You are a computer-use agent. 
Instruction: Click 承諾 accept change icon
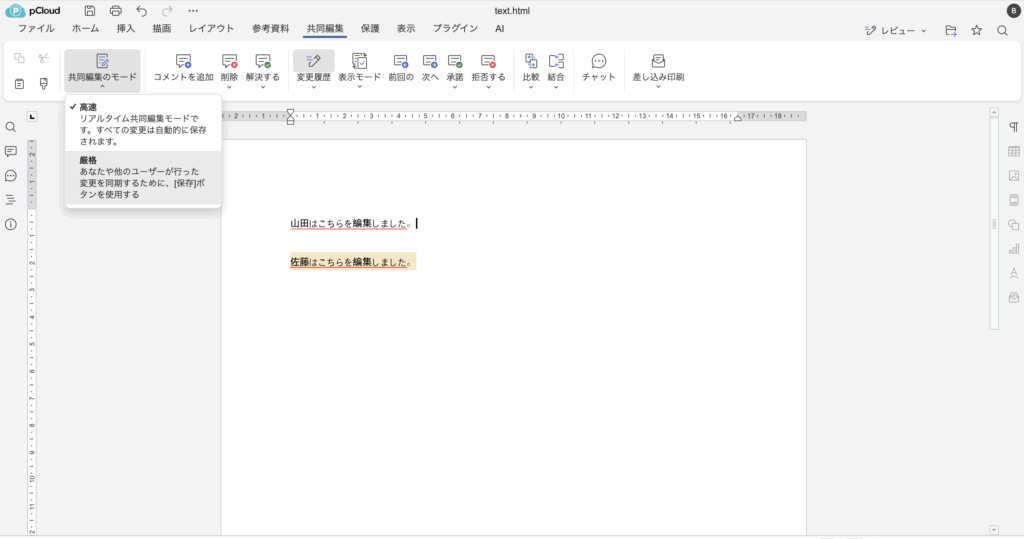(x=455, y=61)
